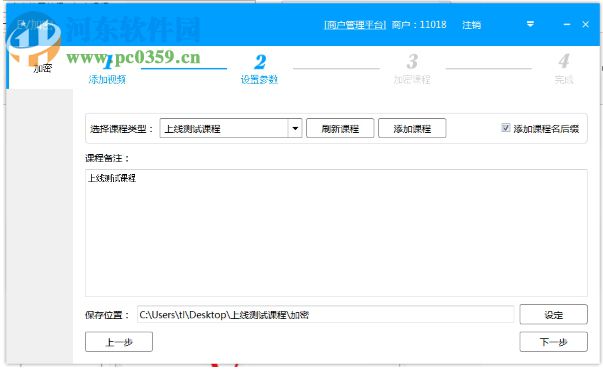Click 注销 to log out
Viewport: 603px width, 375px height.
tap(471, 25)
